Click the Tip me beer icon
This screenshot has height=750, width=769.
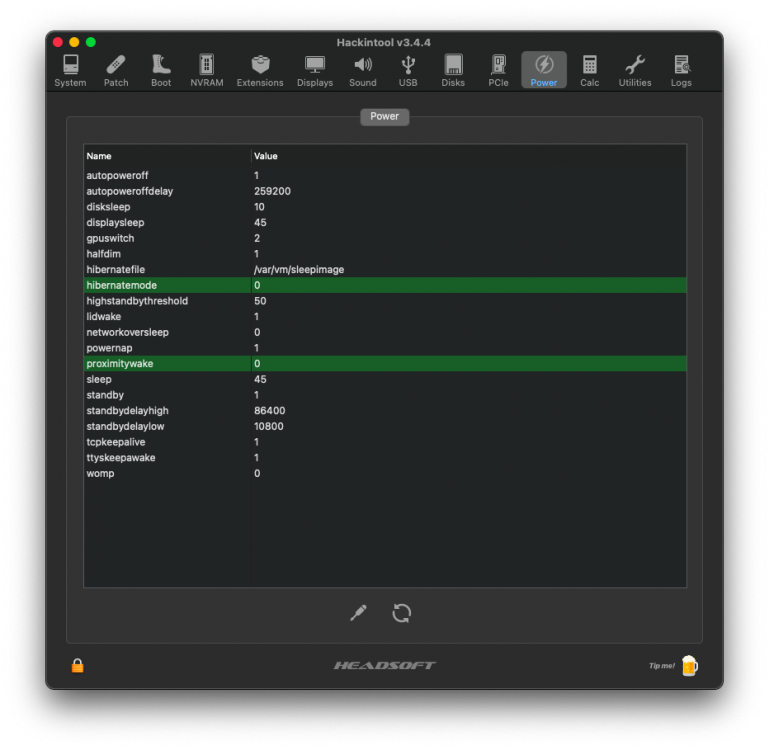pyautogui.click(x=689, y=665)
